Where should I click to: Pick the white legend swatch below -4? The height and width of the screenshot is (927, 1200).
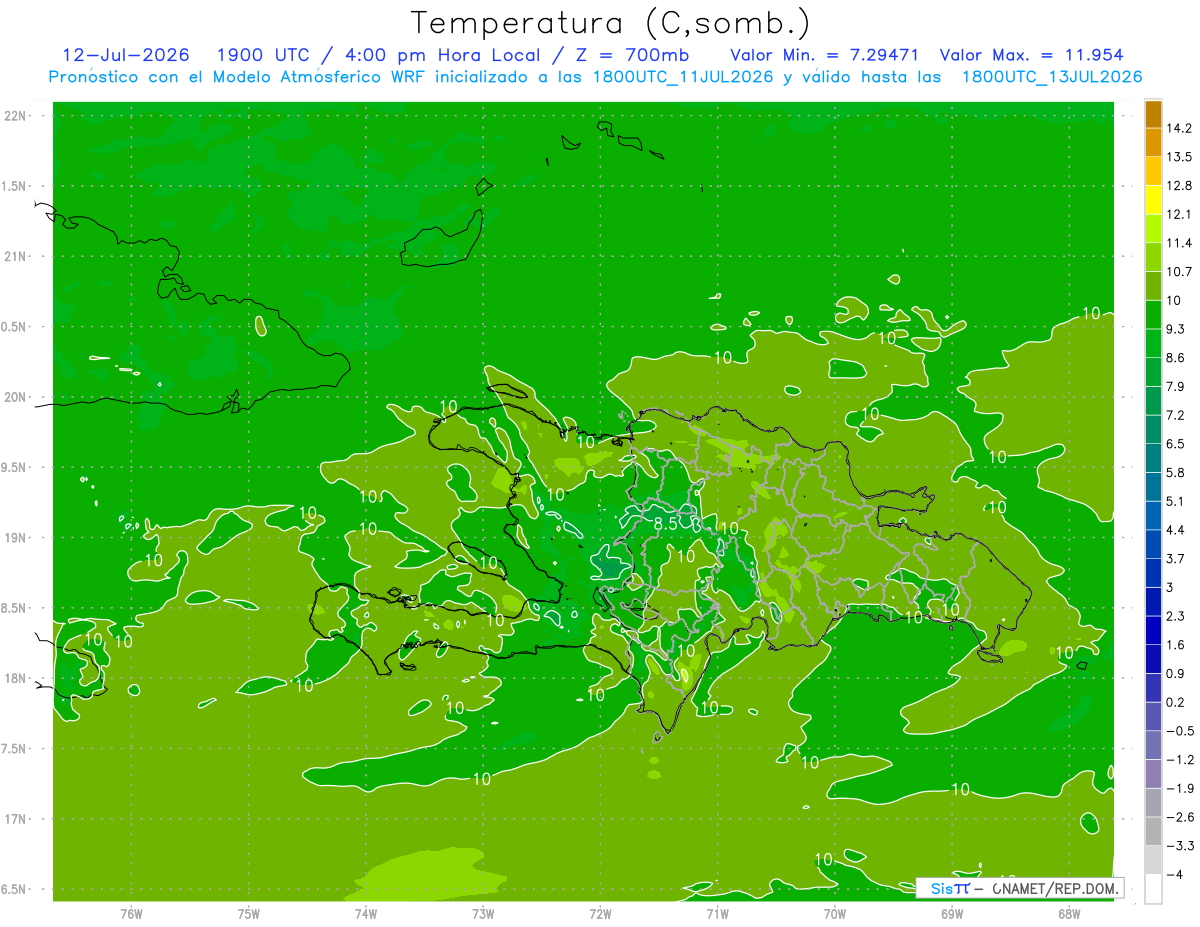(x=1153, y=888)
